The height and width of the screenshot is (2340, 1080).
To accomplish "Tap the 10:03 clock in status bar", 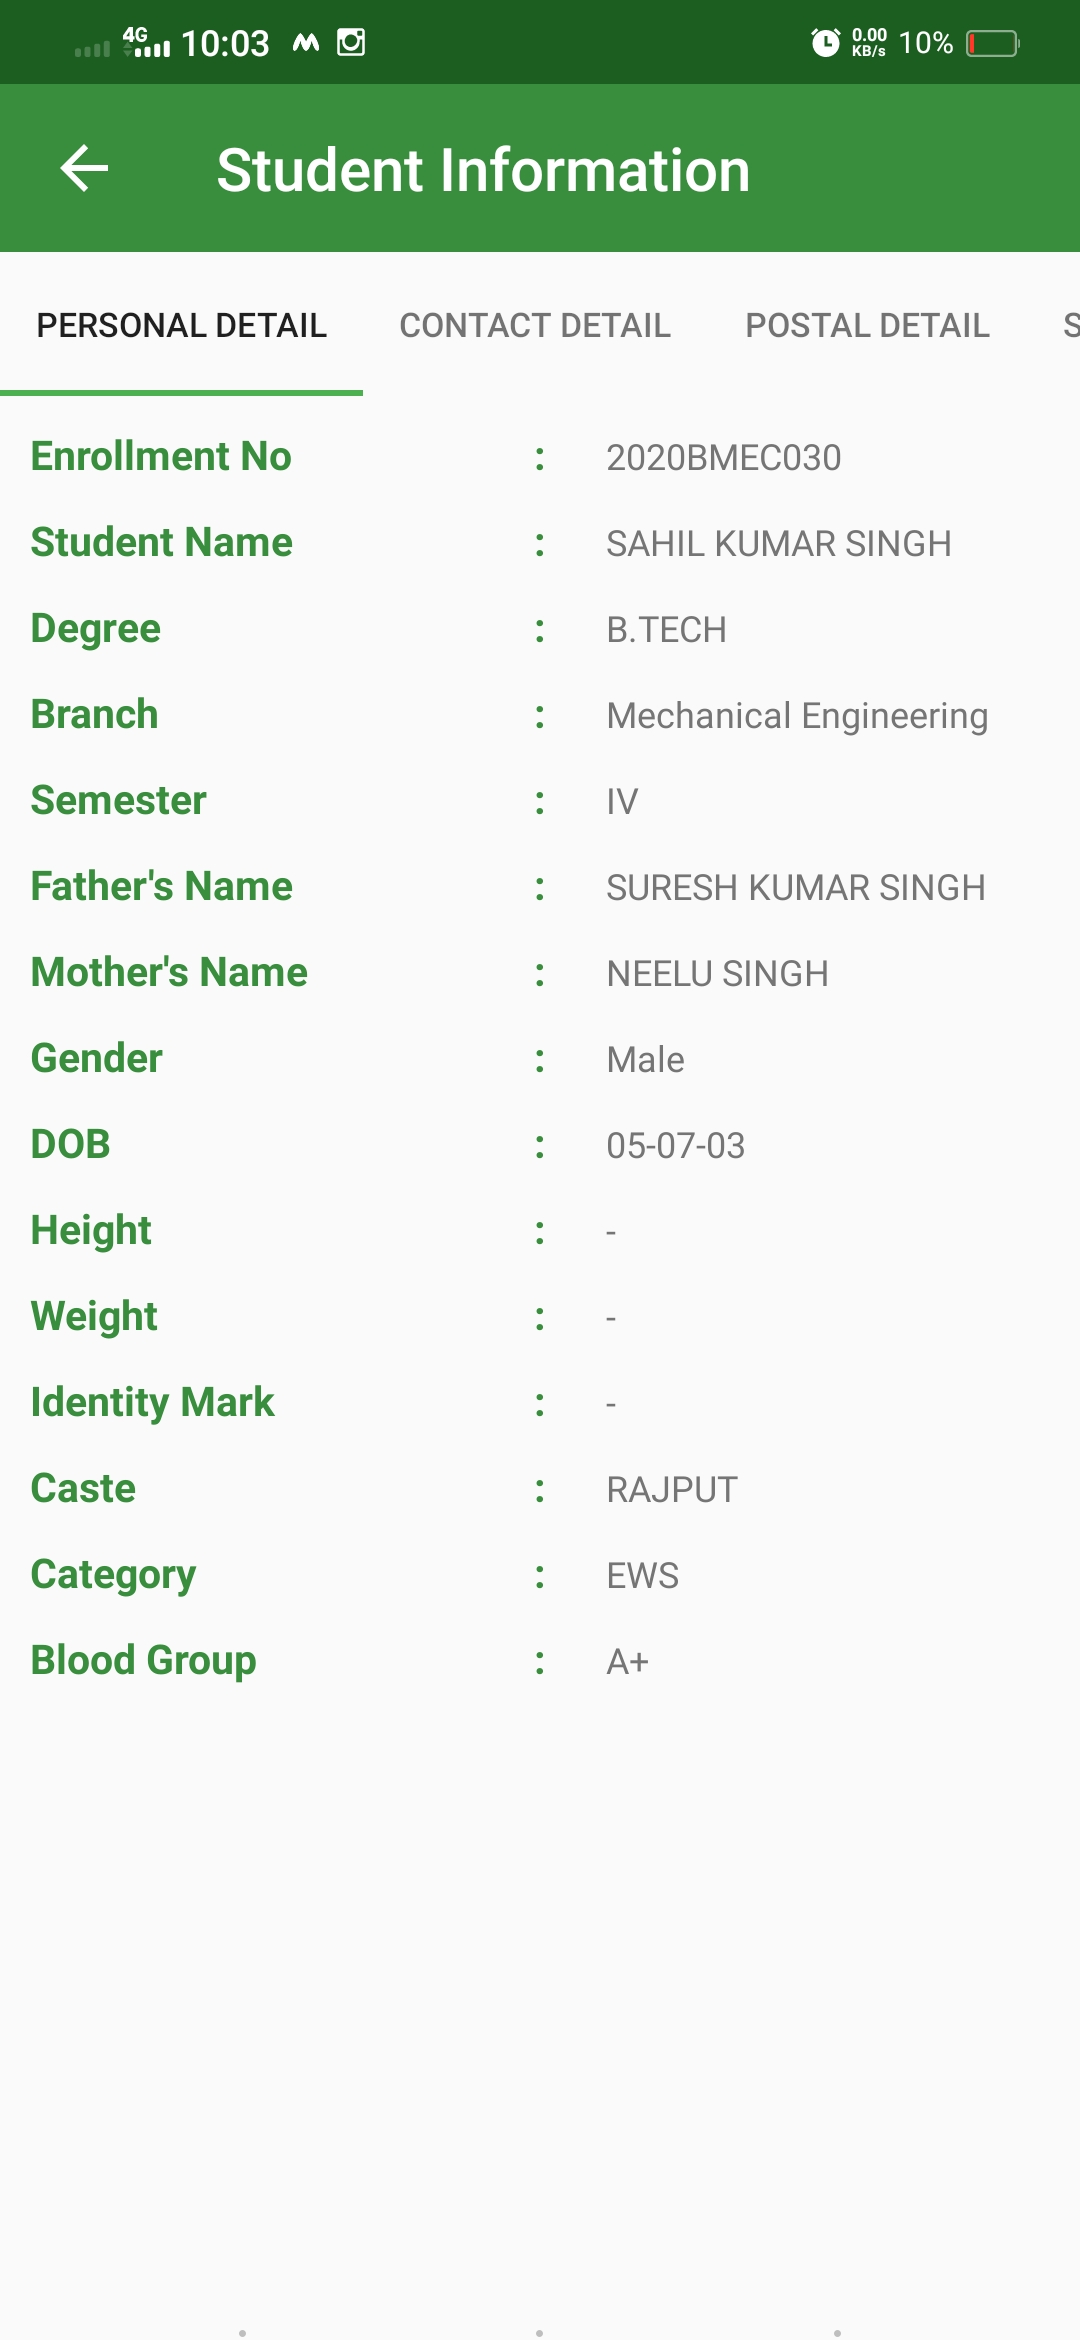I will coord(225,43).
